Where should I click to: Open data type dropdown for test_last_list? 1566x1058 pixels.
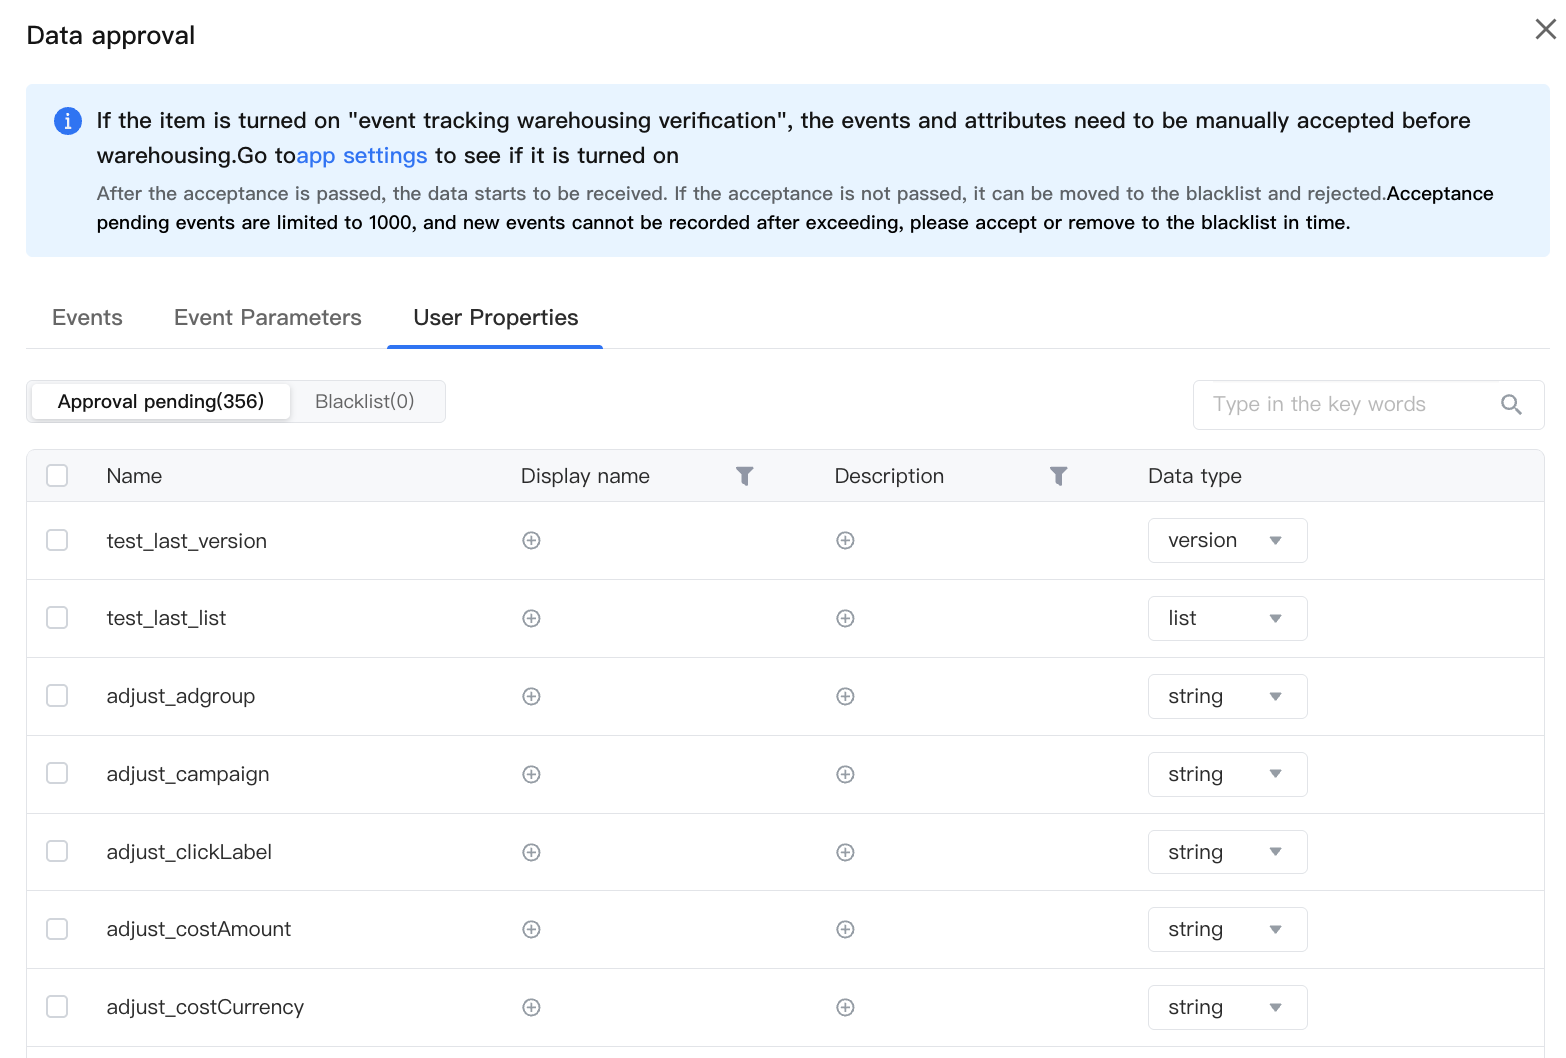pyautogui.click(x=1227, y=618)
